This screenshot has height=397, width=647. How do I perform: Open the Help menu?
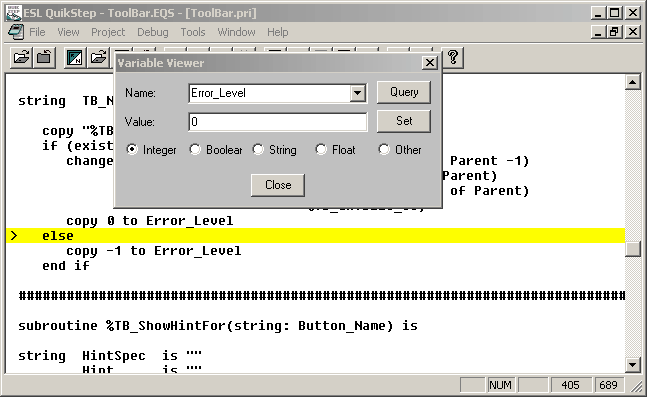click(278, 32)
